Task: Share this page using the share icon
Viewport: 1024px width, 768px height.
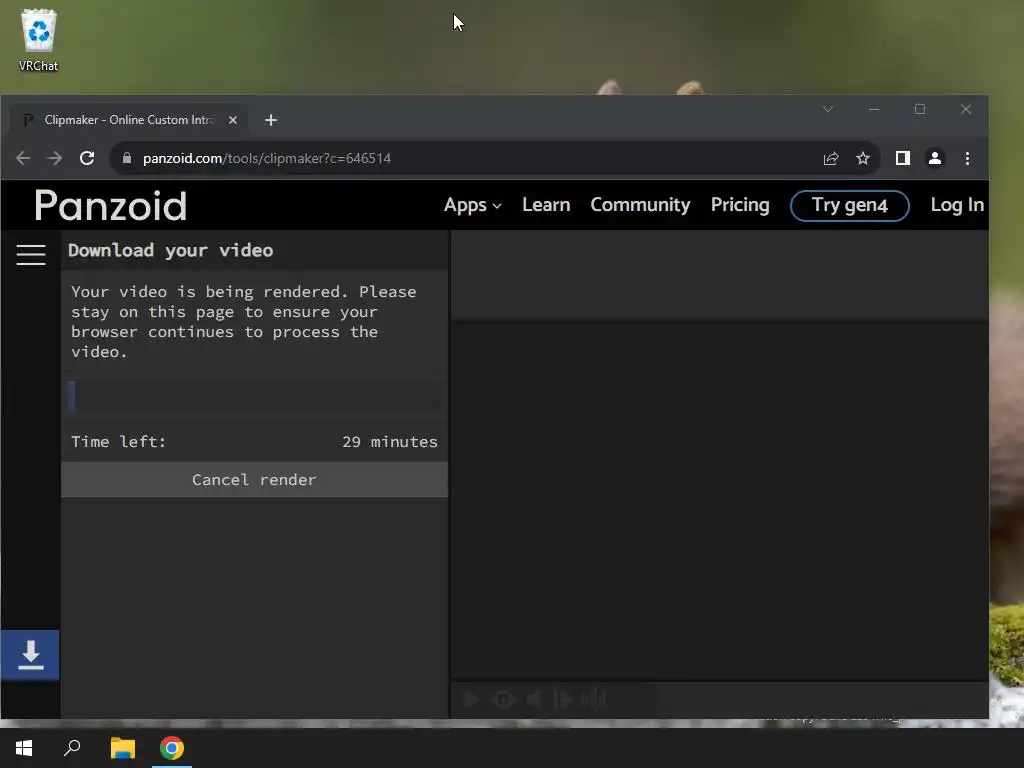Action: coord(831,158)
